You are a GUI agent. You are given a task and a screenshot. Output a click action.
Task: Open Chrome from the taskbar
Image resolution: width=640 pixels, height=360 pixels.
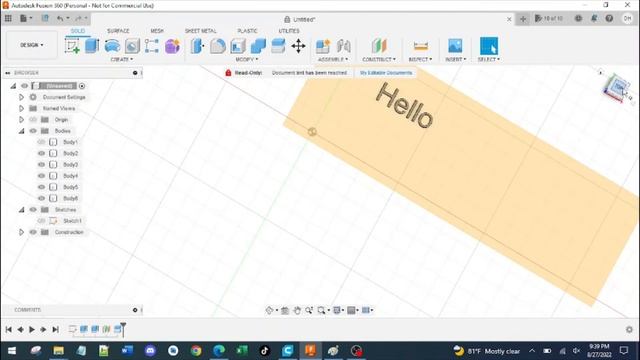196,351
